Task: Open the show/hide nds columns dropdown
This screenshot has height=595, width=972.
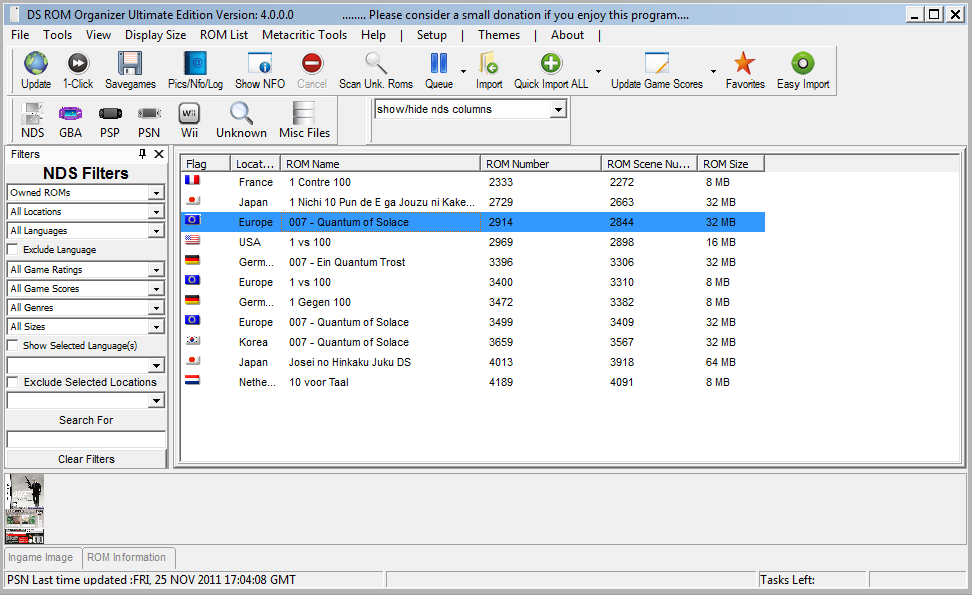Action: tap(558, 110)
